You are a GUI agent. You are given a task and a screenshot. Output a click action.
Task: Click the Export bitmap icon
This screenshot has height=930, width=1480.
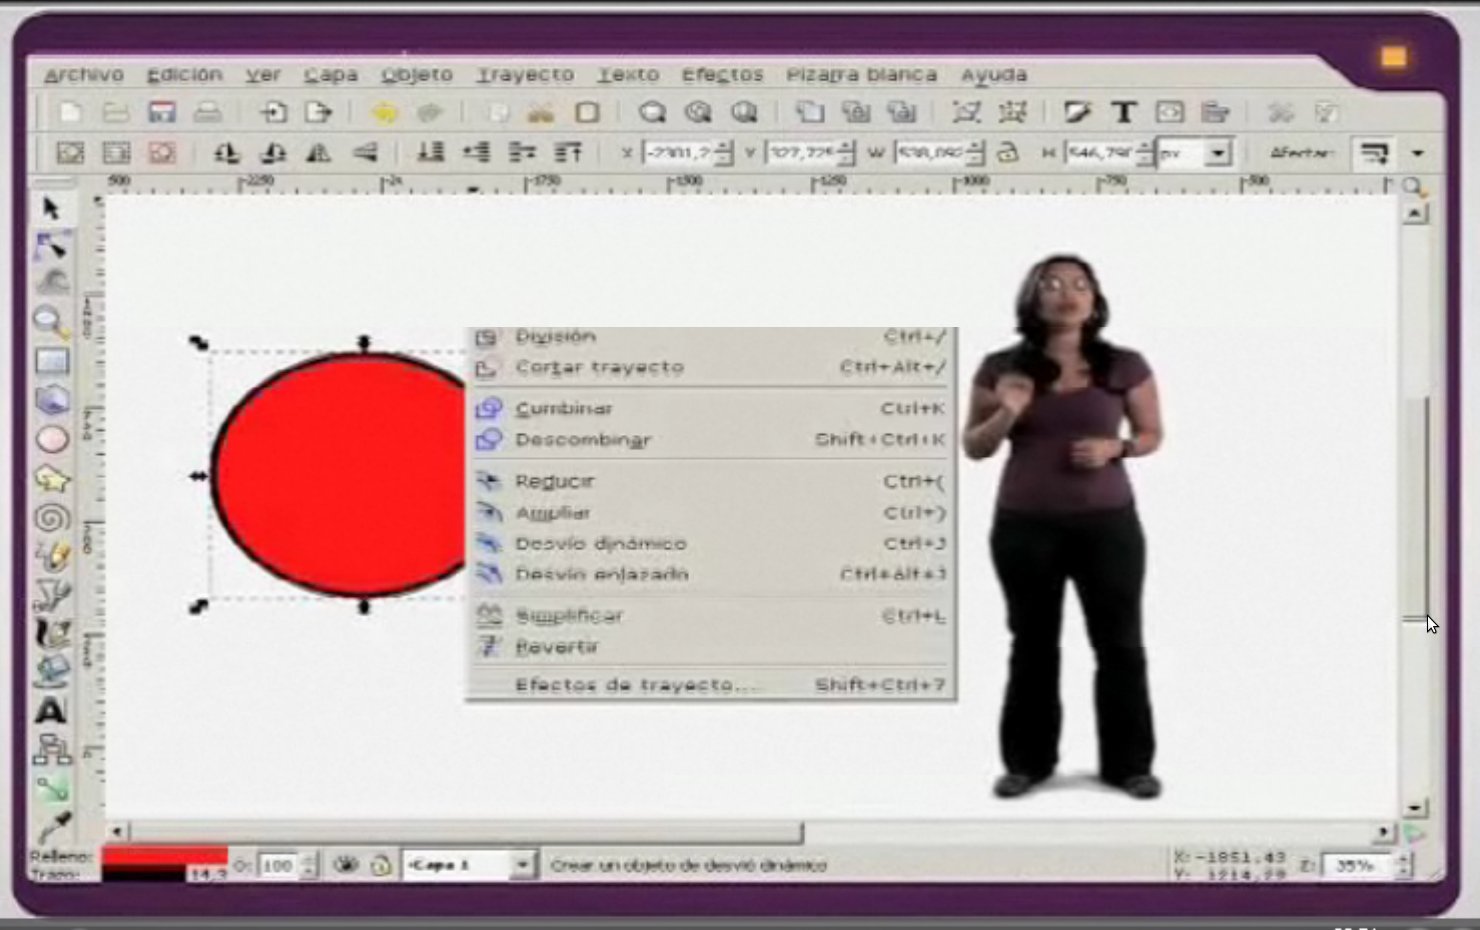[318, 112]
